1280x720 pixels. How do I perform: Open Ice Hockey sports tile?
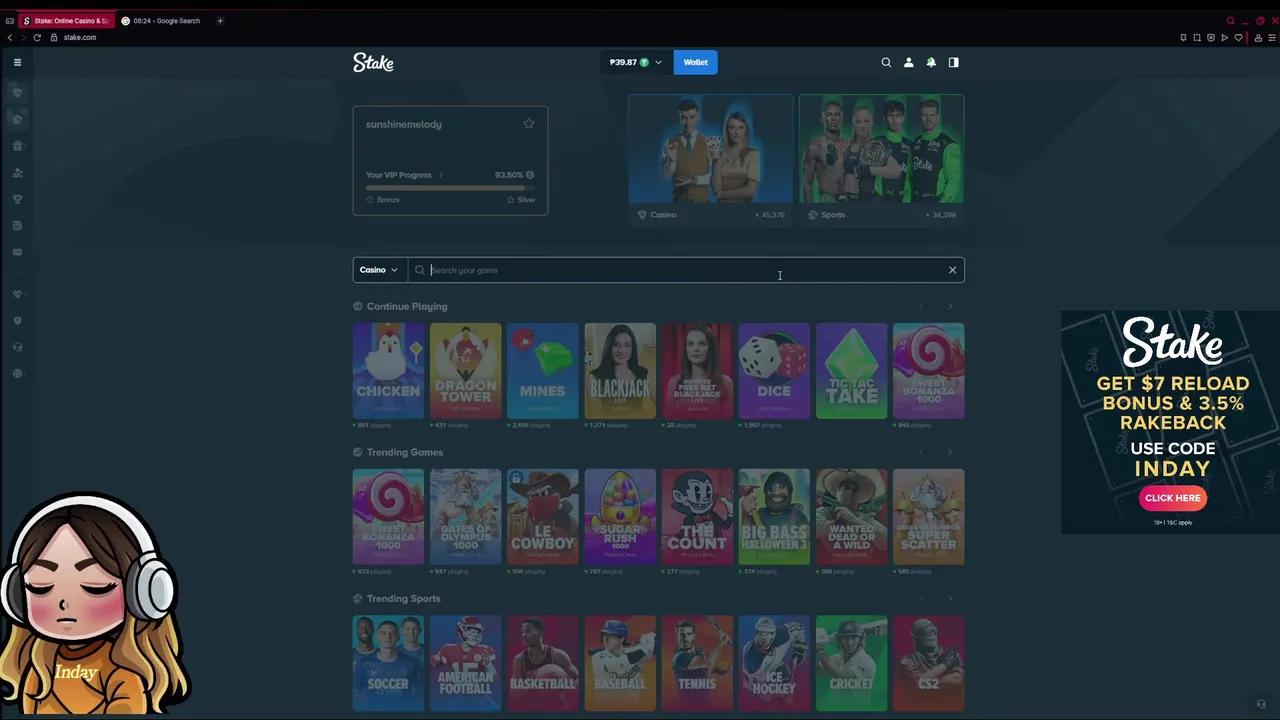click(x=774, y=663)
